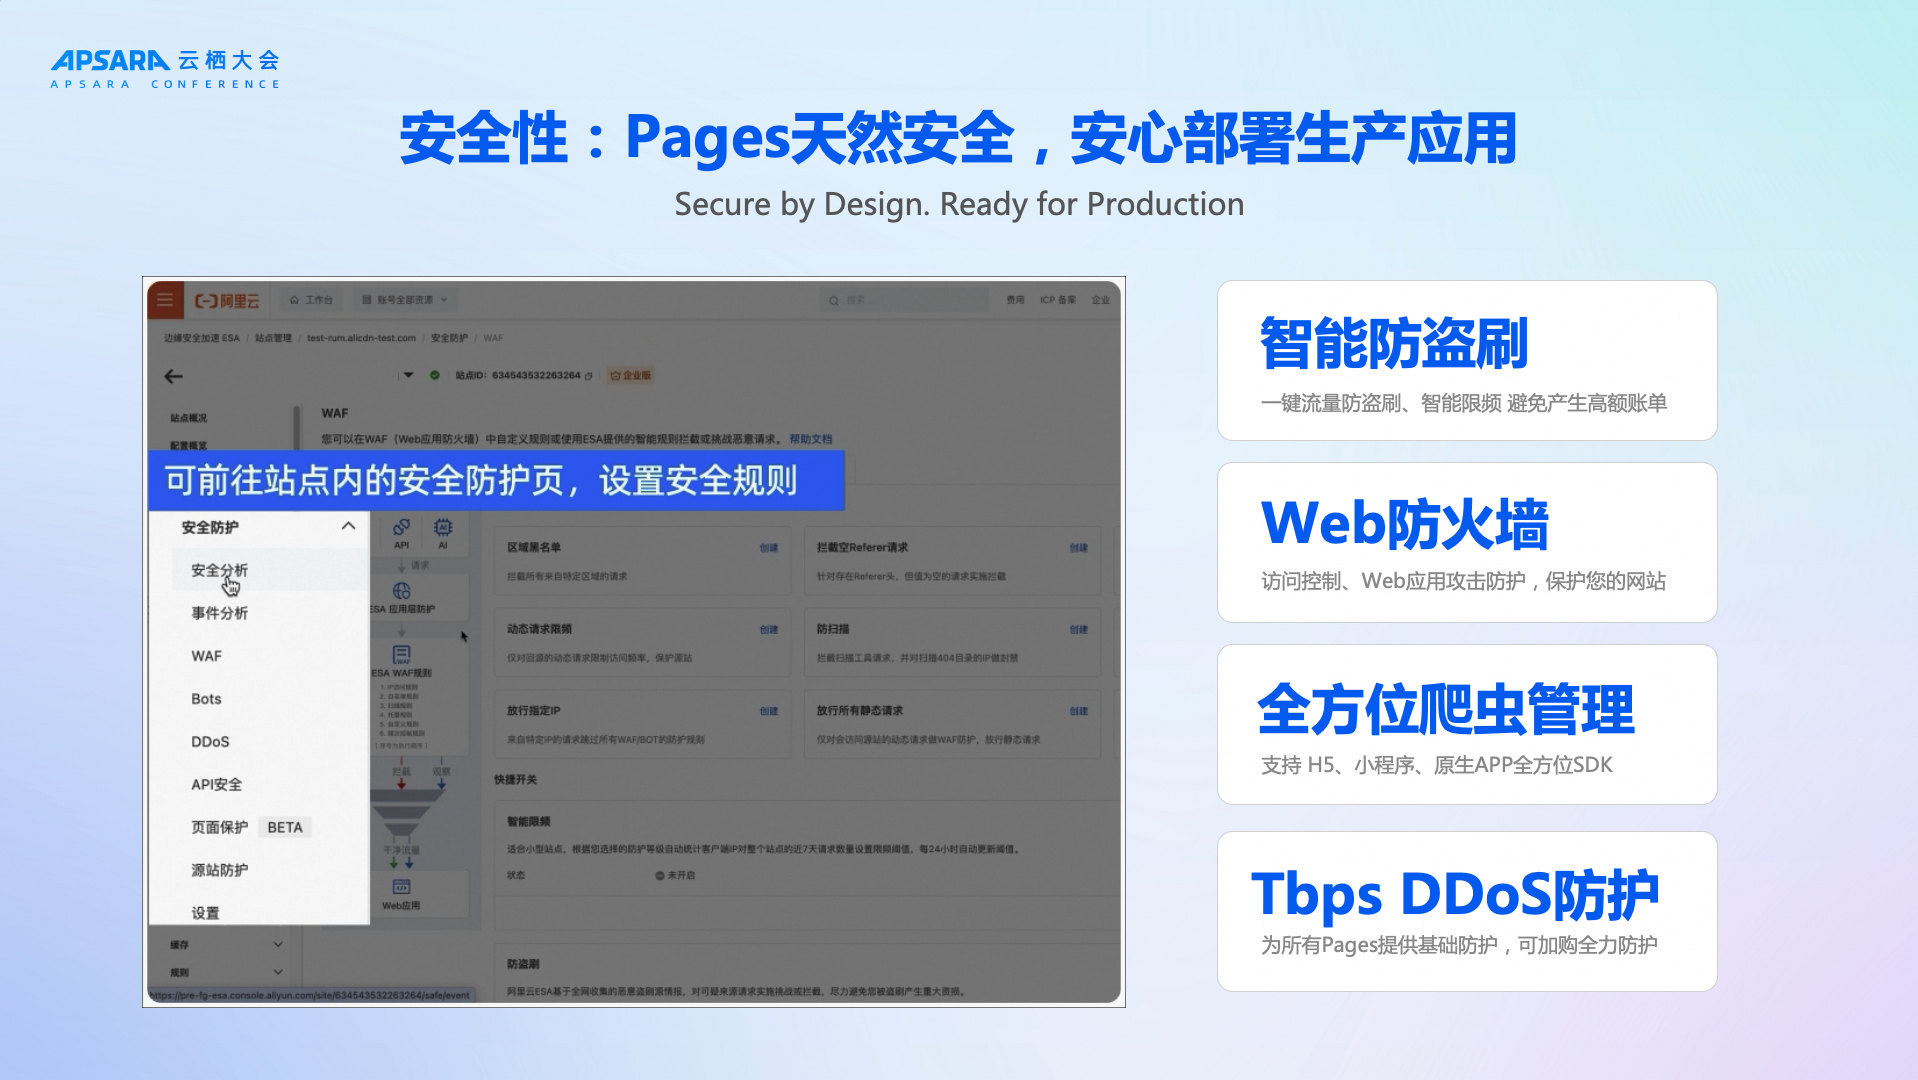Click the 未开启 status of 智能限频
This screenshot has height=1080, width=1918.
(x=675, y=875)
